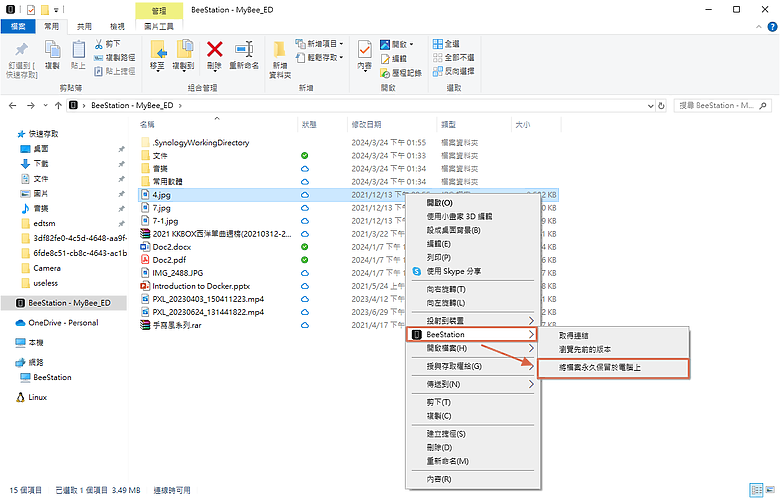Image resolution: width=780 pixels, height=498 pixels.
Task: Go up one folder level arrow
Action: pos(58,105)
